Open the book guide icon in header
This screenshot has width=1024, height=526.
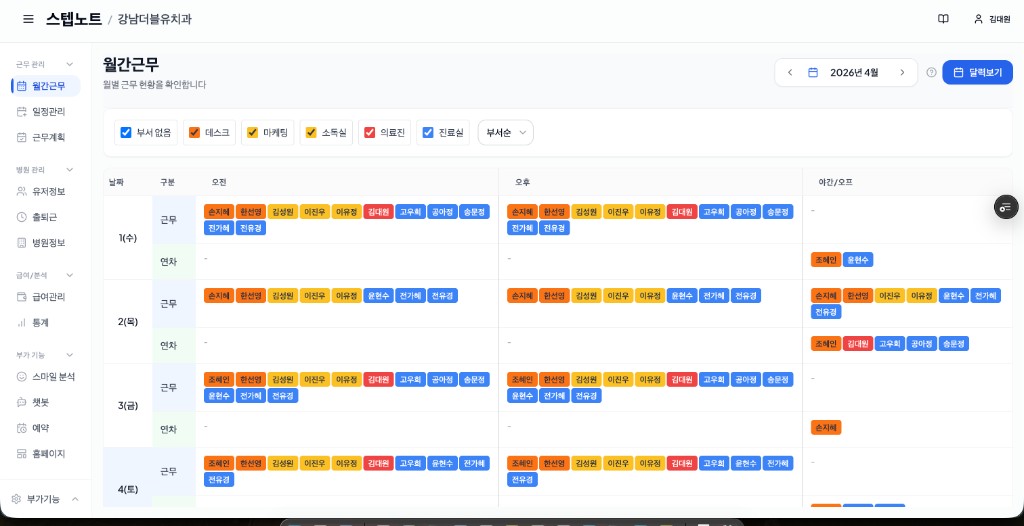943,19
